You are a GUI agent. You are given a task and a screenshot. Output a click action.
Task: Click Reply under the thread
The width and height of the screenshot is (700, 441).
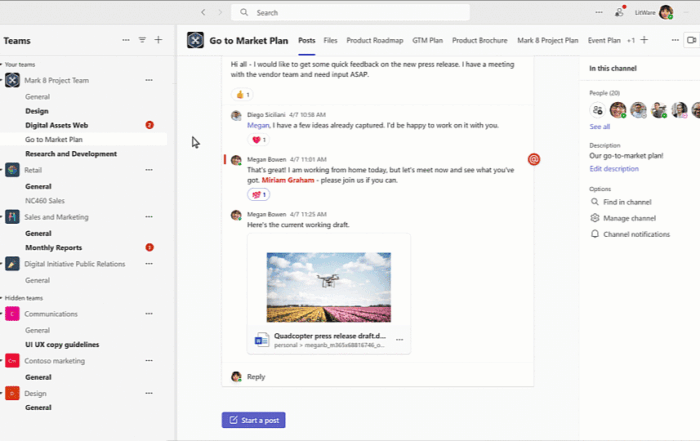click(x=256, y=377)
